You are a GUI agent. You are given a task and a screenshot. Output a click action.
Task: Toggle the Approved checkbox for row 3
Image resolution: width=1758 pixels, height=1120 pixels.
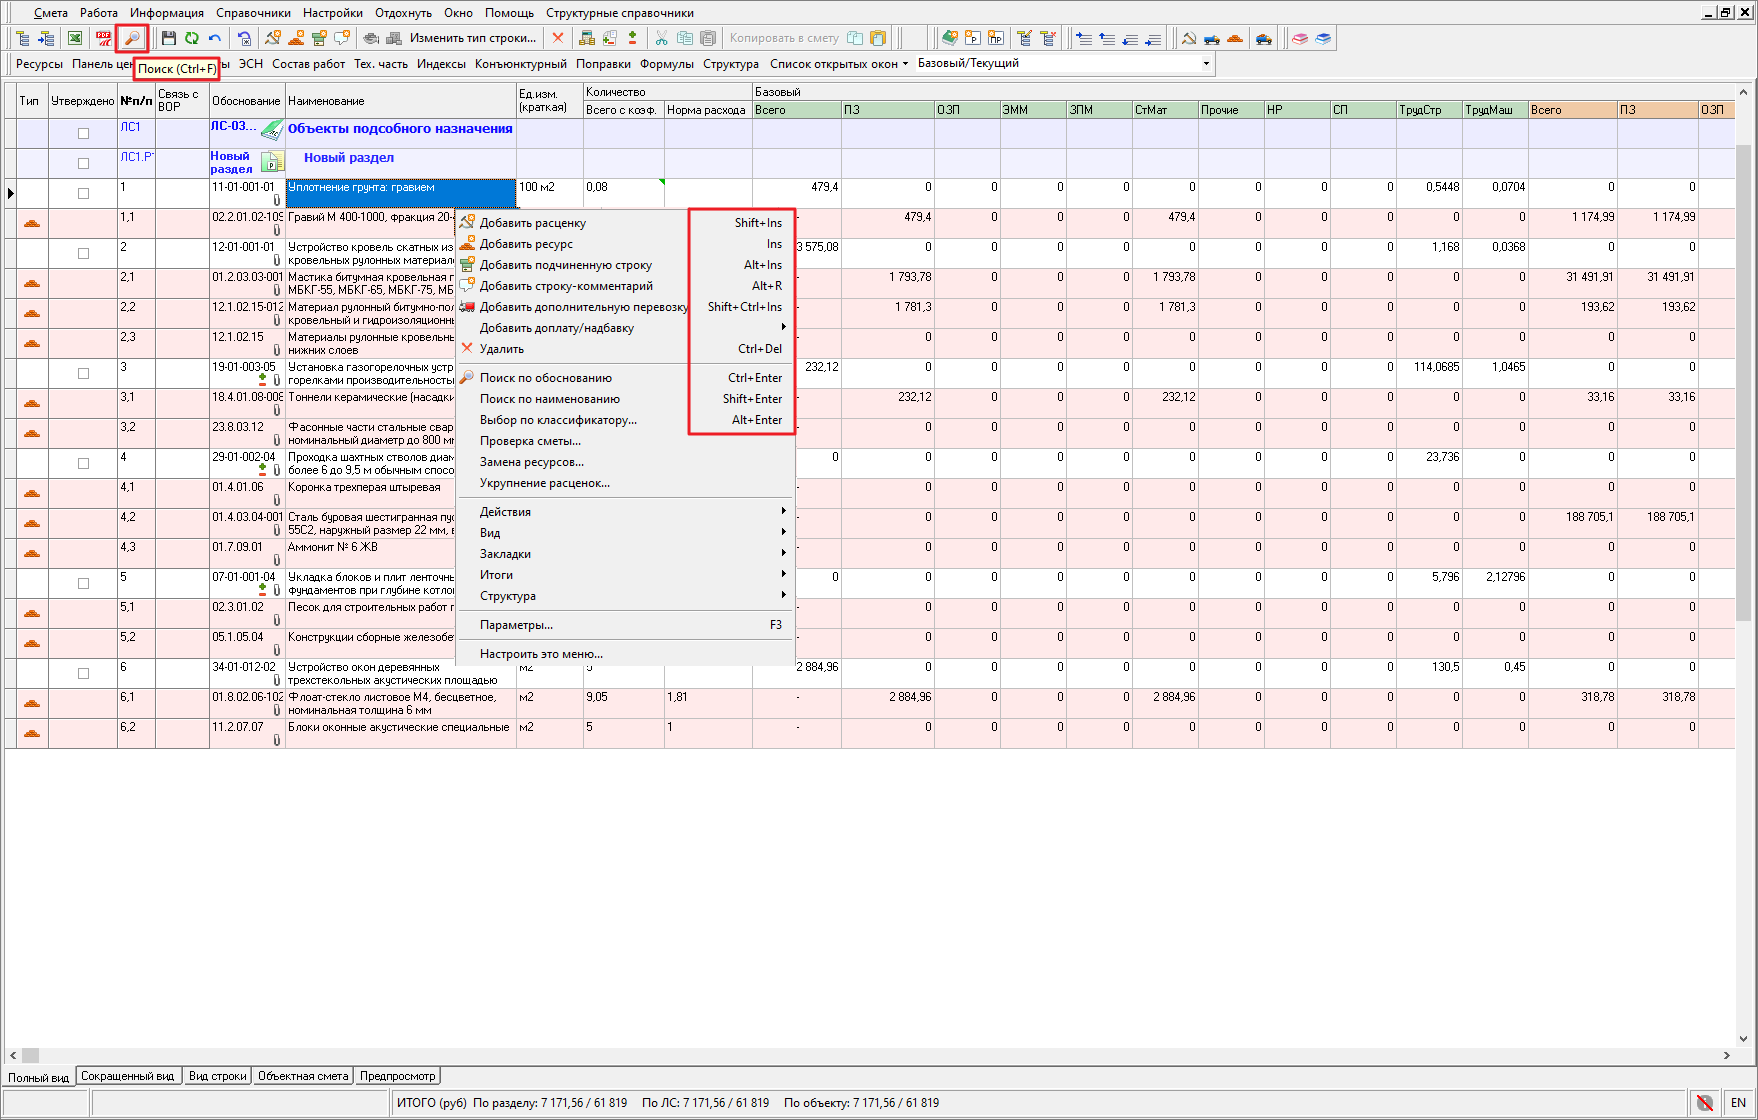[83, 373]
